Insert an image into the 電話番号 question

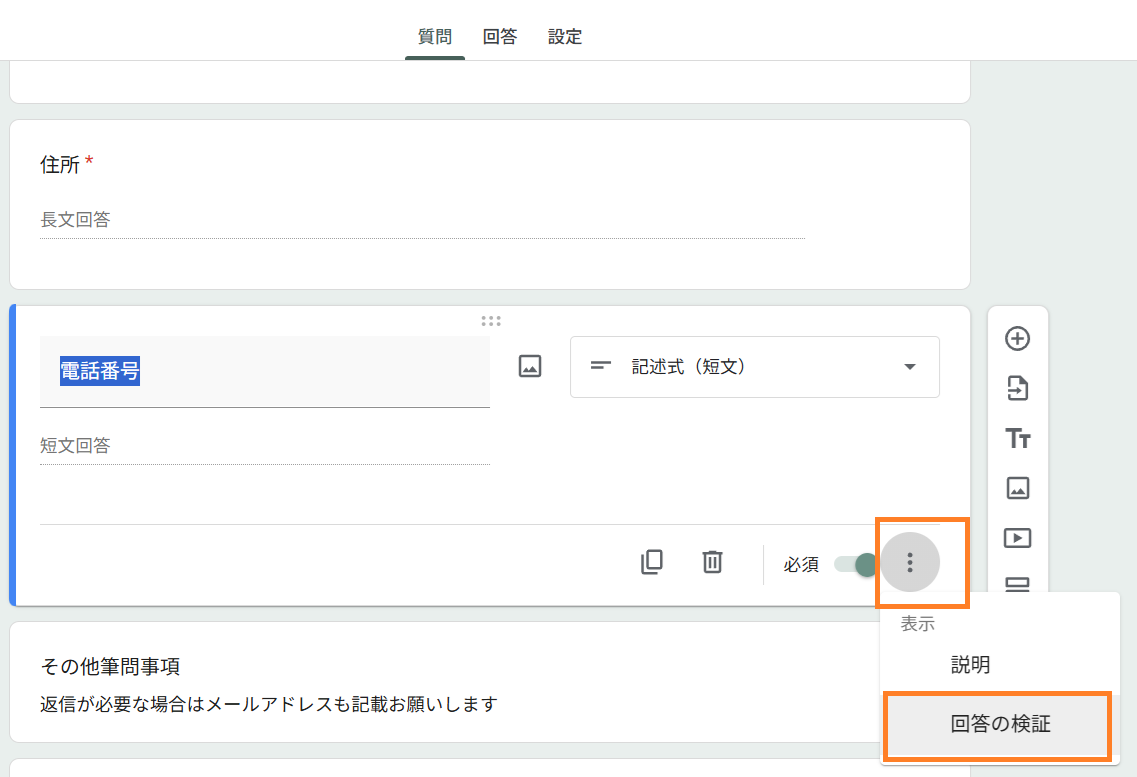[529, 366]
